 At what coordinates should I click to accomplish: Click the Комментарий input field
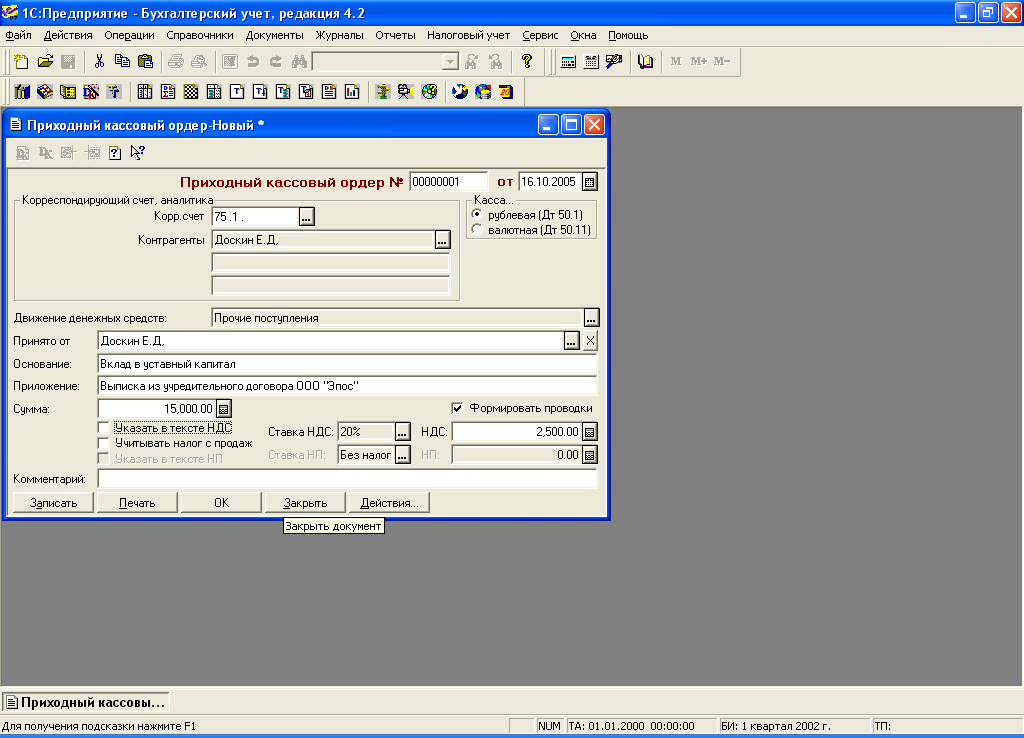click(347, 479)
